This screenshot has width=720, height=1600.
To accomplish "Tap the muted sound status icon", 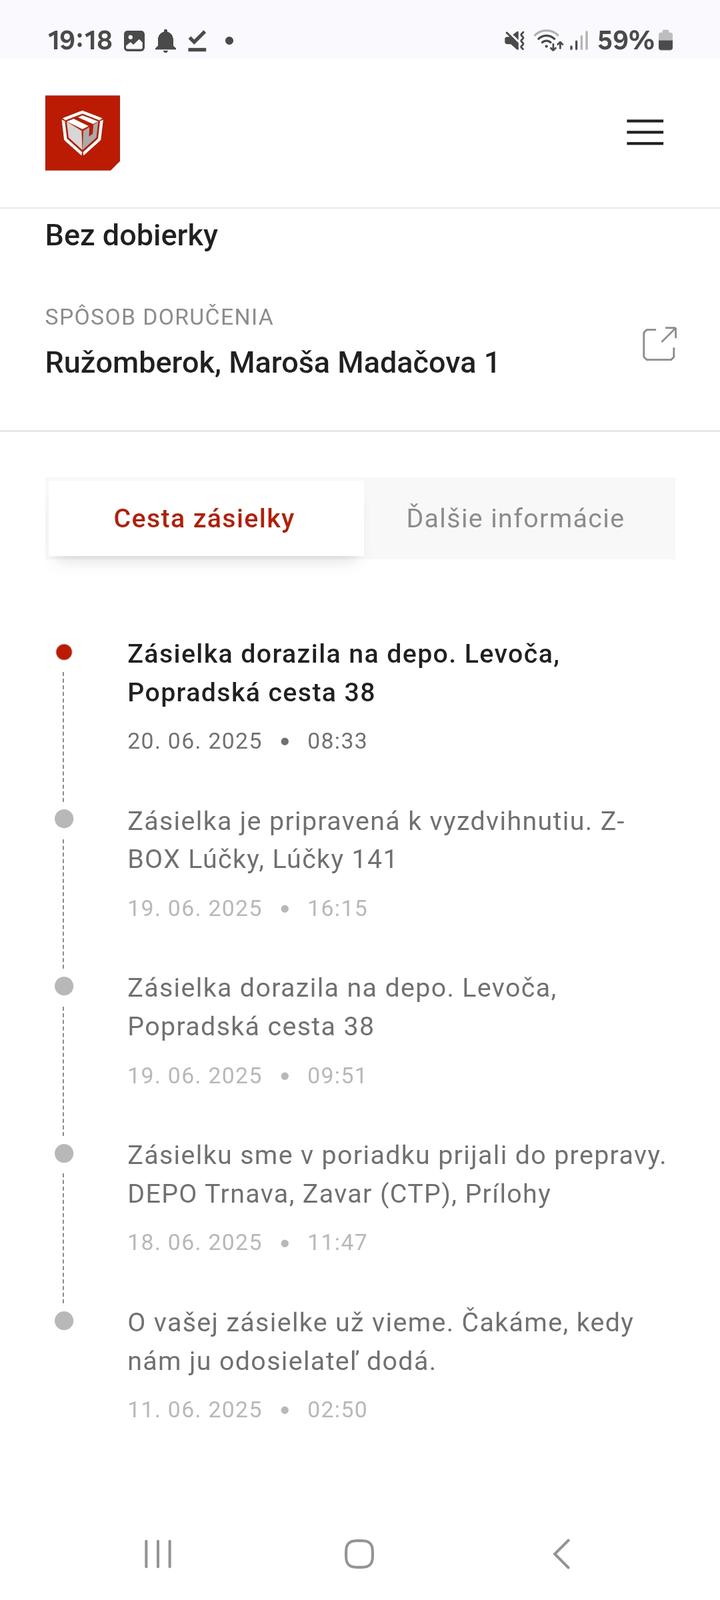I will click(x=514, y=41).
